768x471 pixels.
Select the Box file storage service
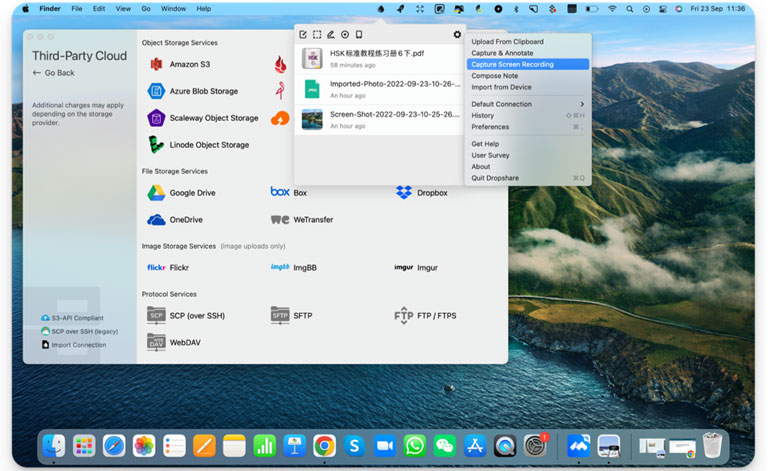[x=288, y=193]
